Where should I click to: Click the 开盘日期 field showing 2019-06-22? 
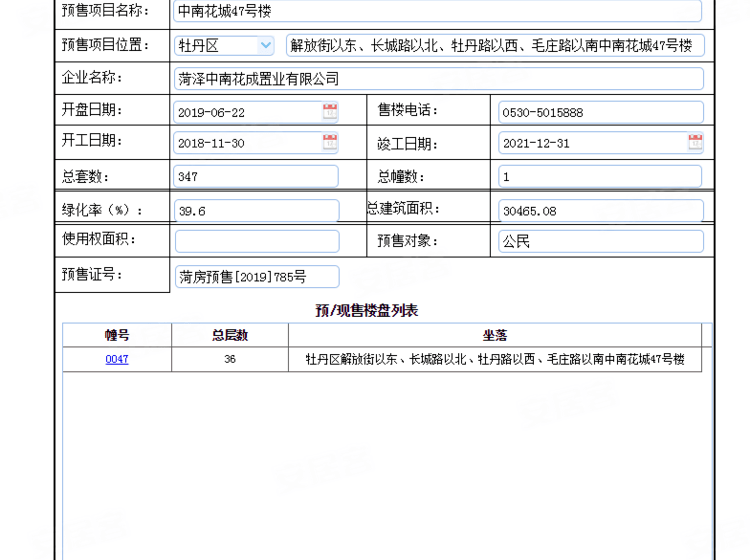[247, 112]
